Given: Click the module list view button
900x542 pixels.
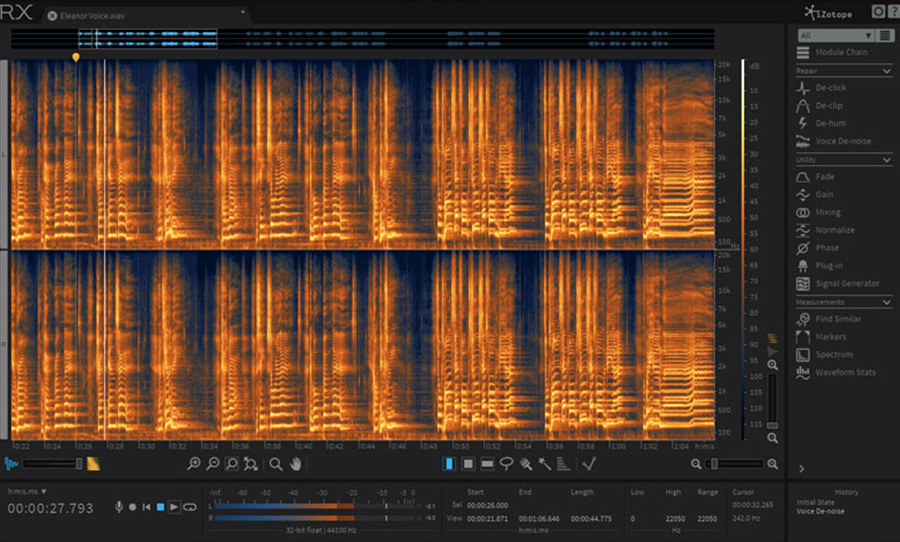Looking at the screenshot, I should tap(885, 36).
